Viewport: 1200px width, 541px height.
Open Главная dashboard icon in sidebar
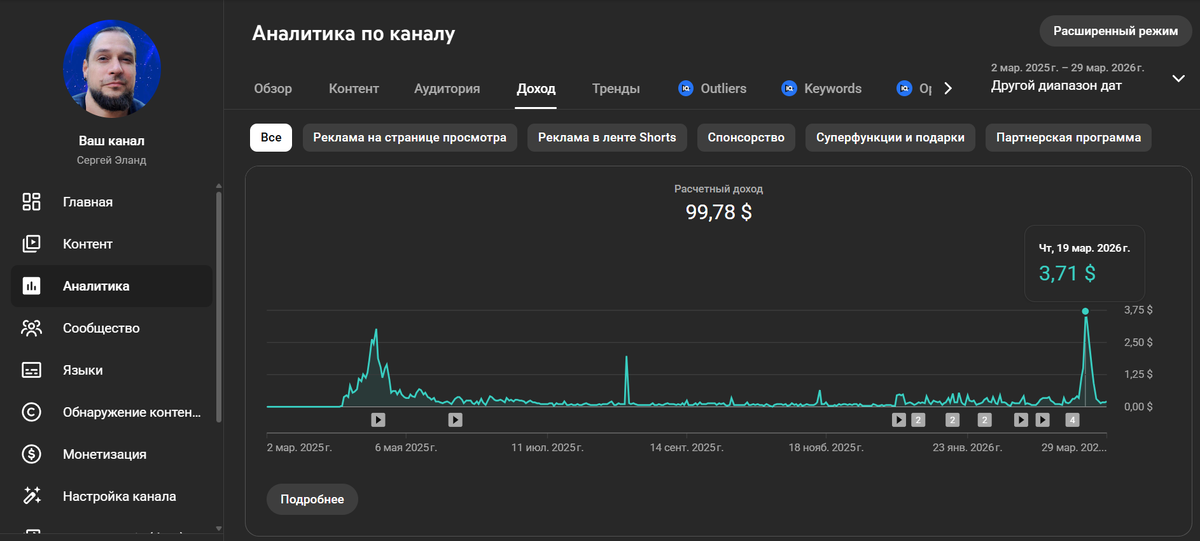[31, 202]
